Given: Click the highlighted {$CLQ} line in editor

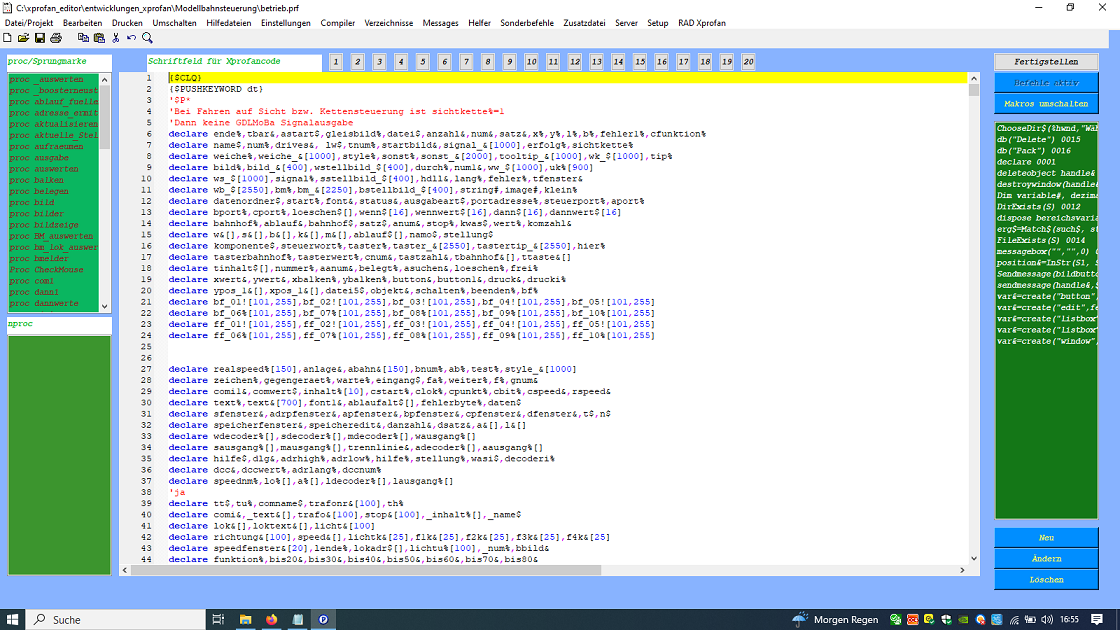Looking at the screenshot, I should 568,78.
